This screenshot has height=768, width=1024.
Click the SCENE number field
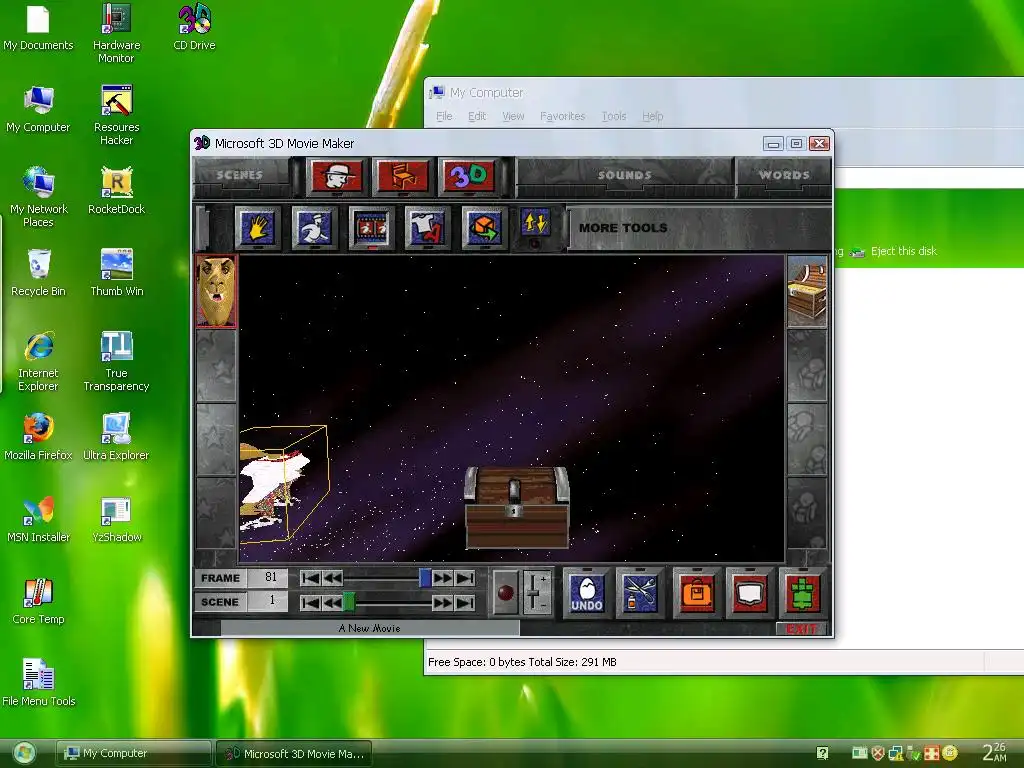pos(268,601)
